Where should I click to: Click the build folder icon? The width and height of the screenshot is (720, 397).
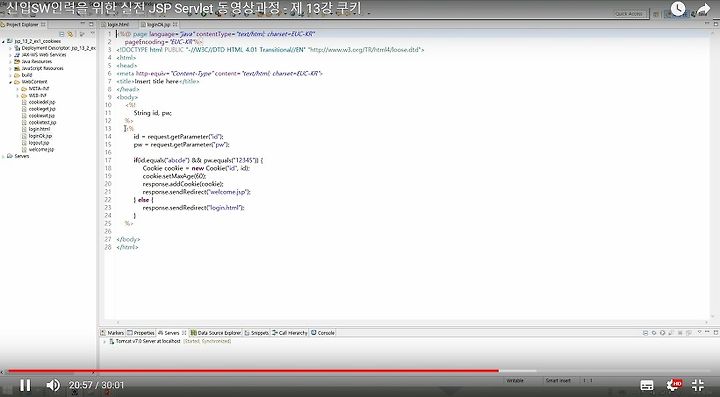pos(17,75)
